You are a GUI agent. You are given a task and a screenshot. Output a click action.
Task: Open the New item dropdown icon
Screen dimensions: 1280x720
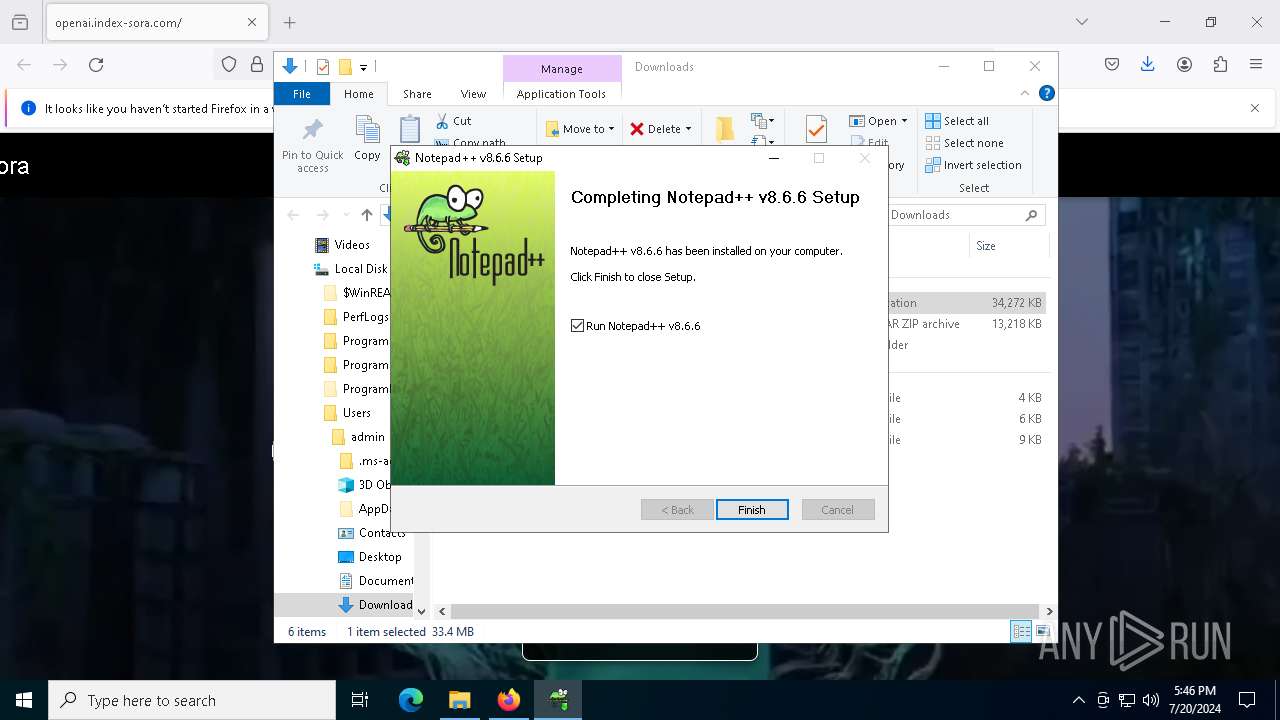(762, 121)
